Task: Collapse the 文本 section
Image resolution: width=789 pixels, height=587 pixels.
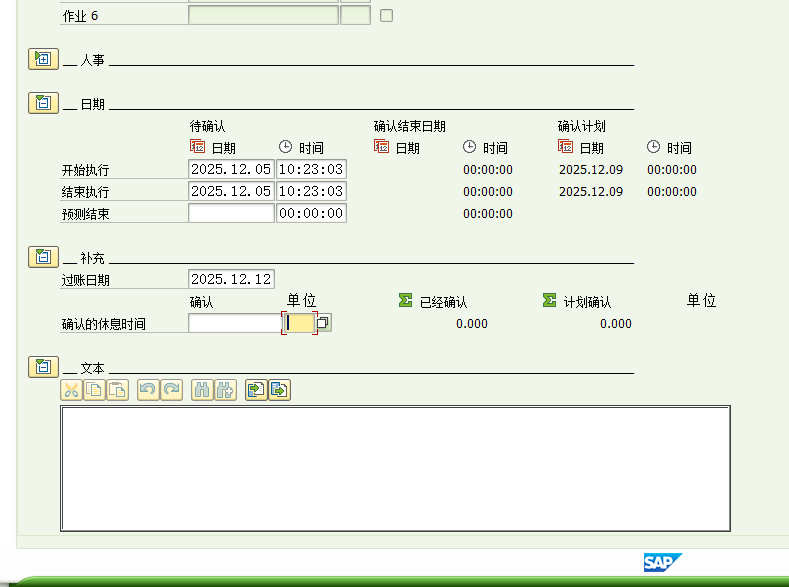Action: click(43, 367)
